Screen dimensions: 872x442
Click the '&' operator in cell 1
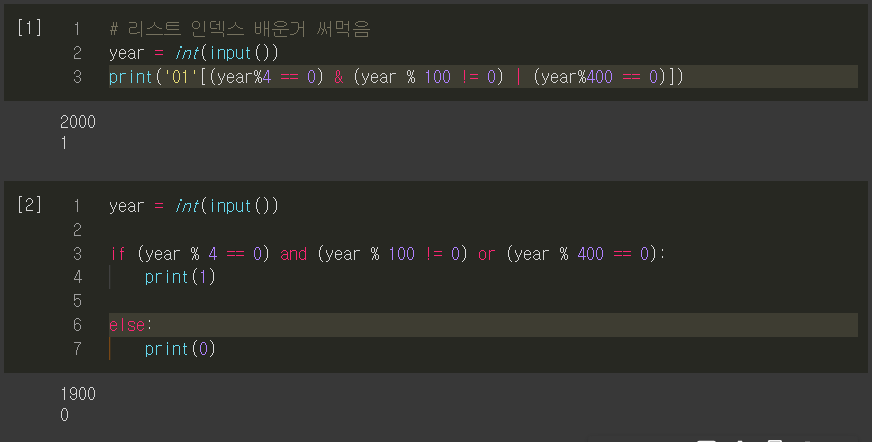[x=339, y=77]
